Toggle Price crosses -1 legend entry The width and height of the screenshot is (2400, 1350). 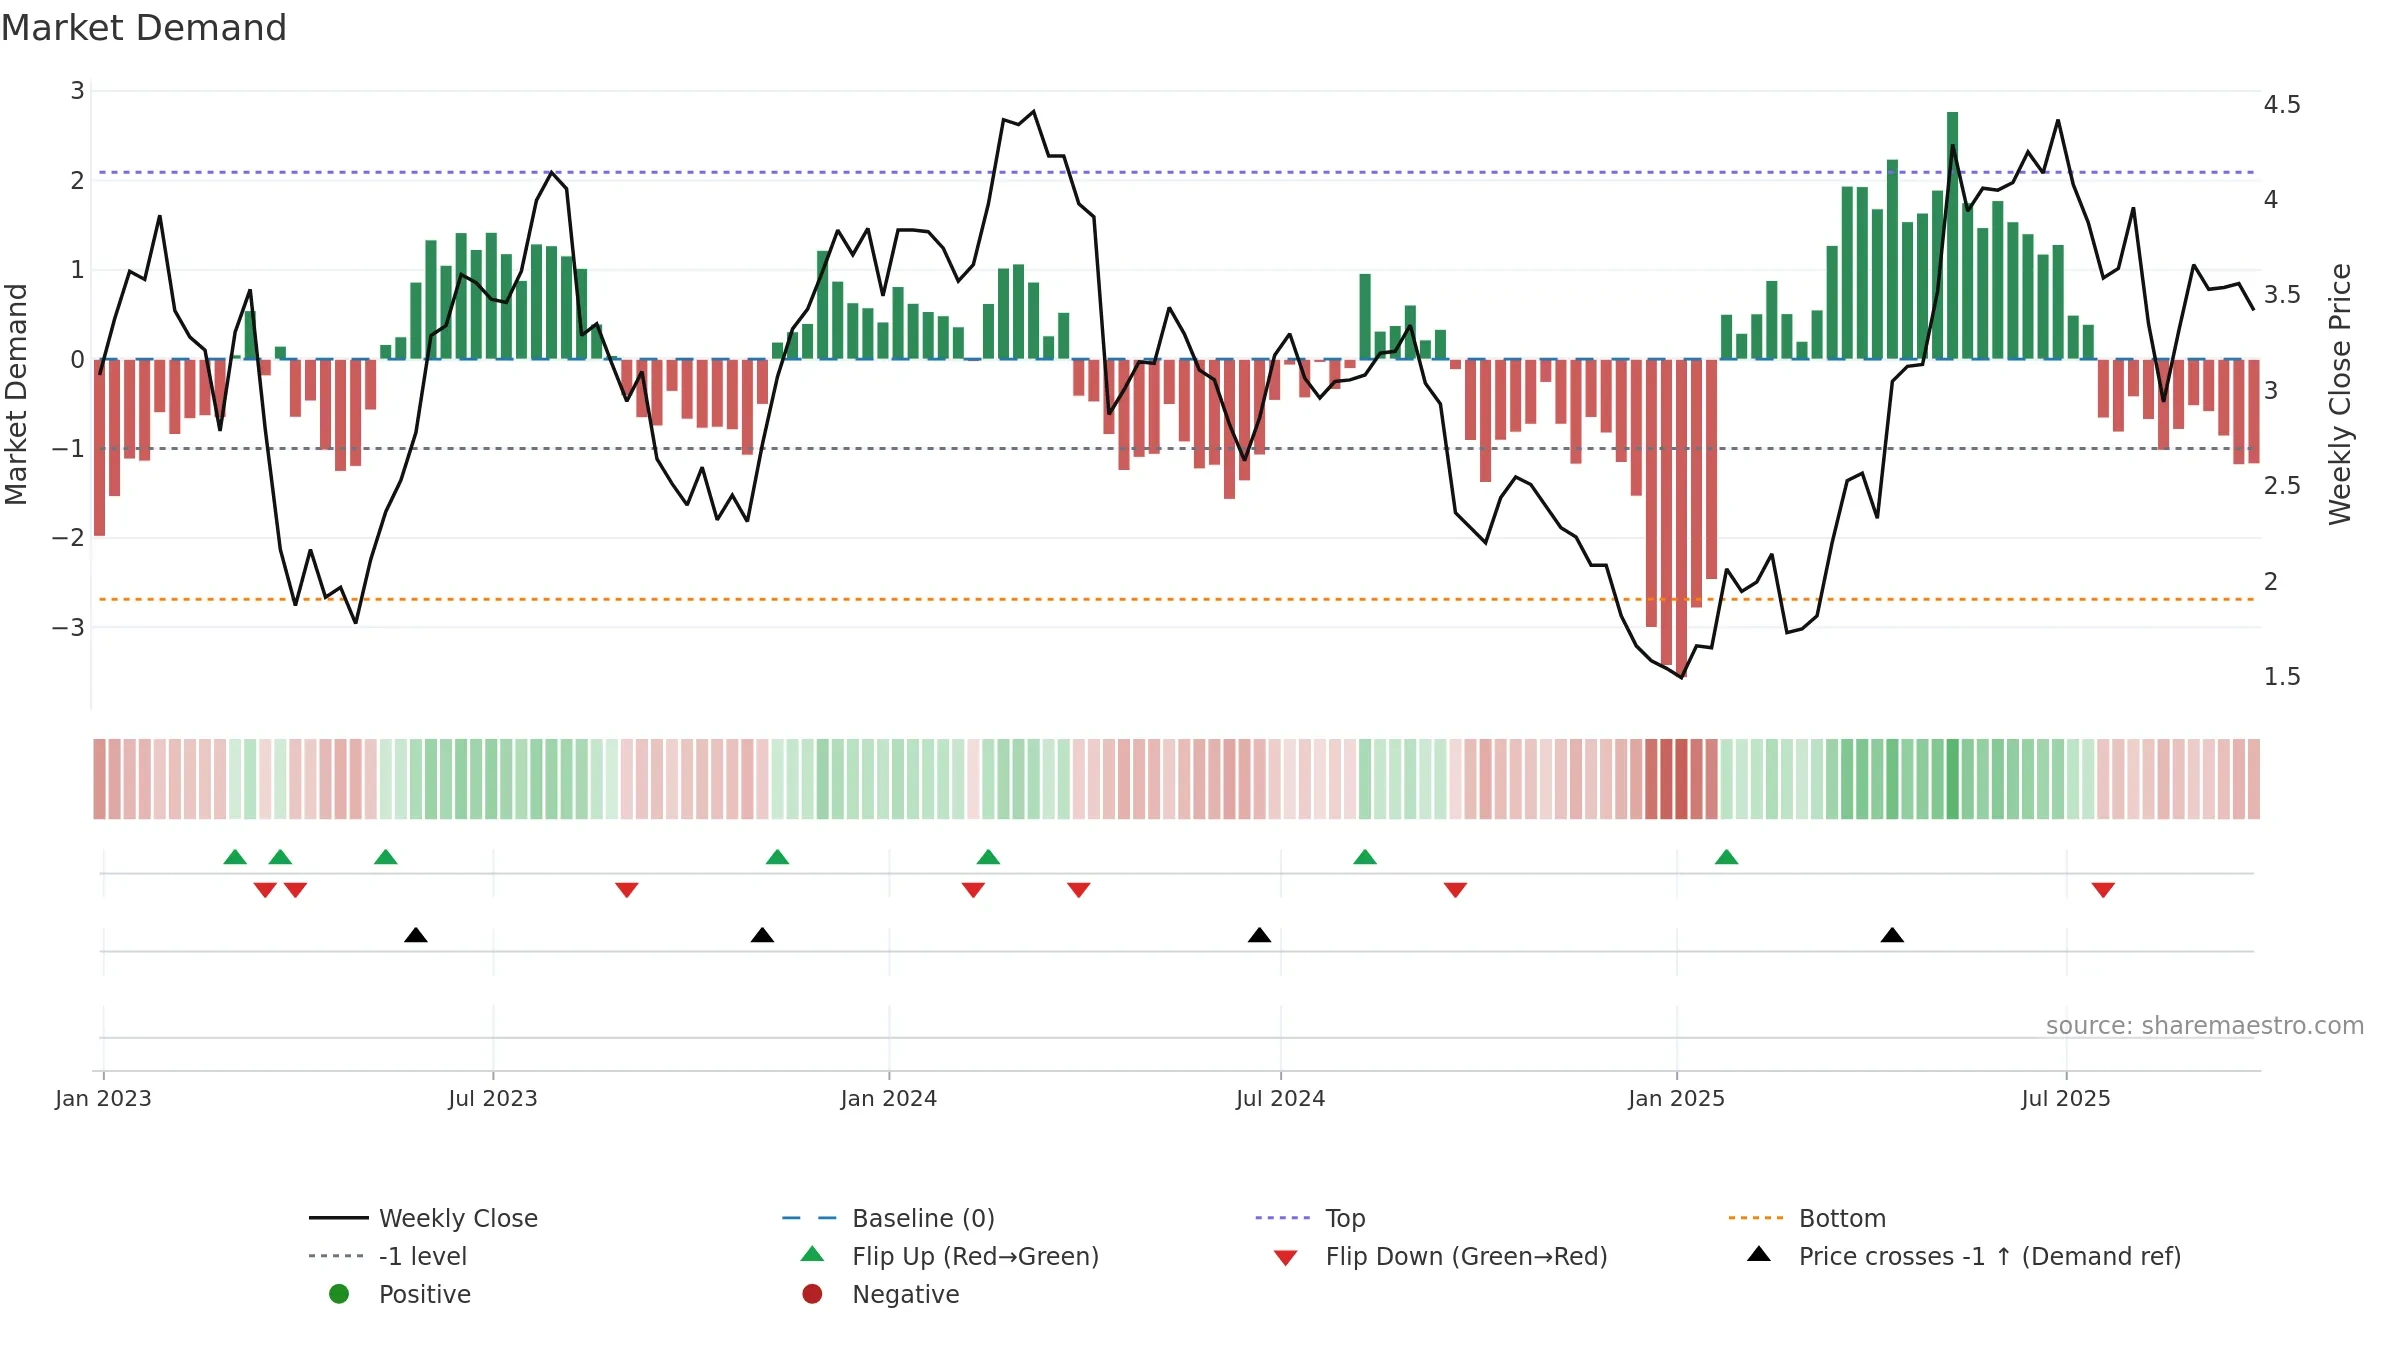pos(1964,1256)
